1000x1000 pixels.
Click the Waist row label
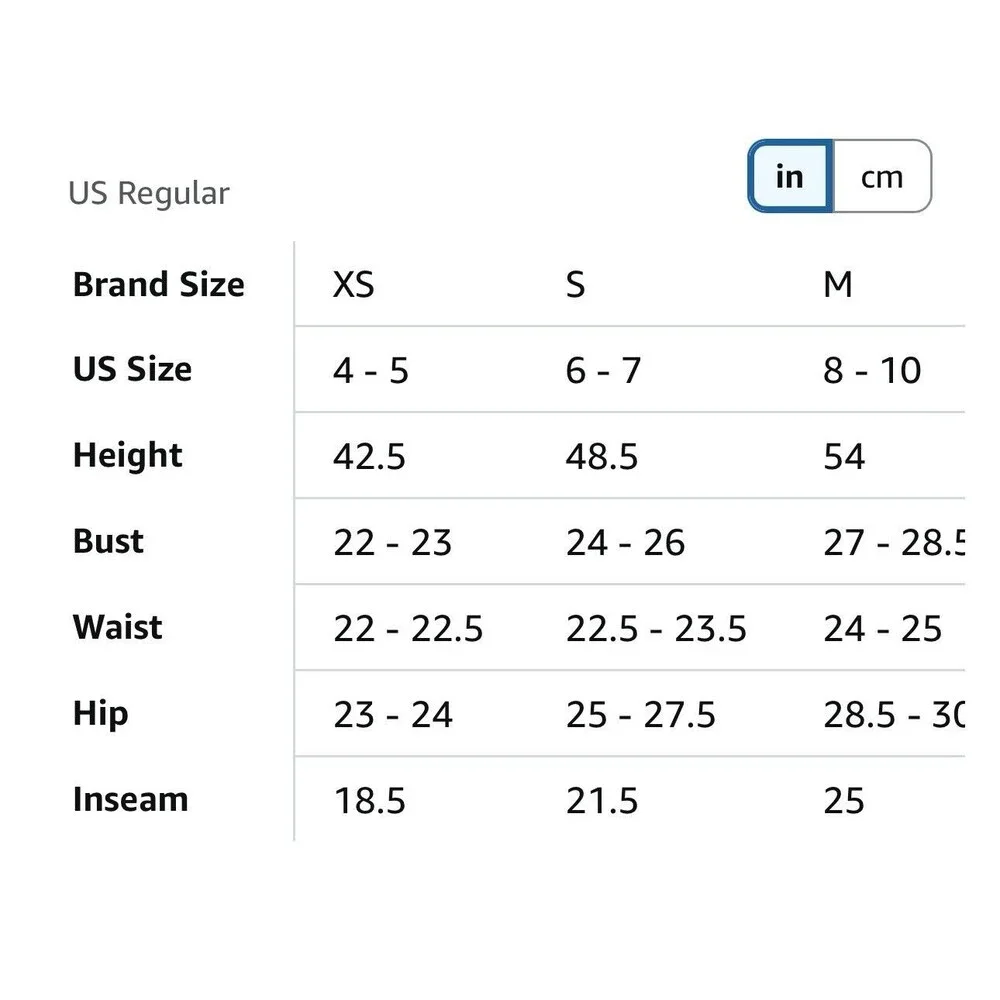[118, 627]
